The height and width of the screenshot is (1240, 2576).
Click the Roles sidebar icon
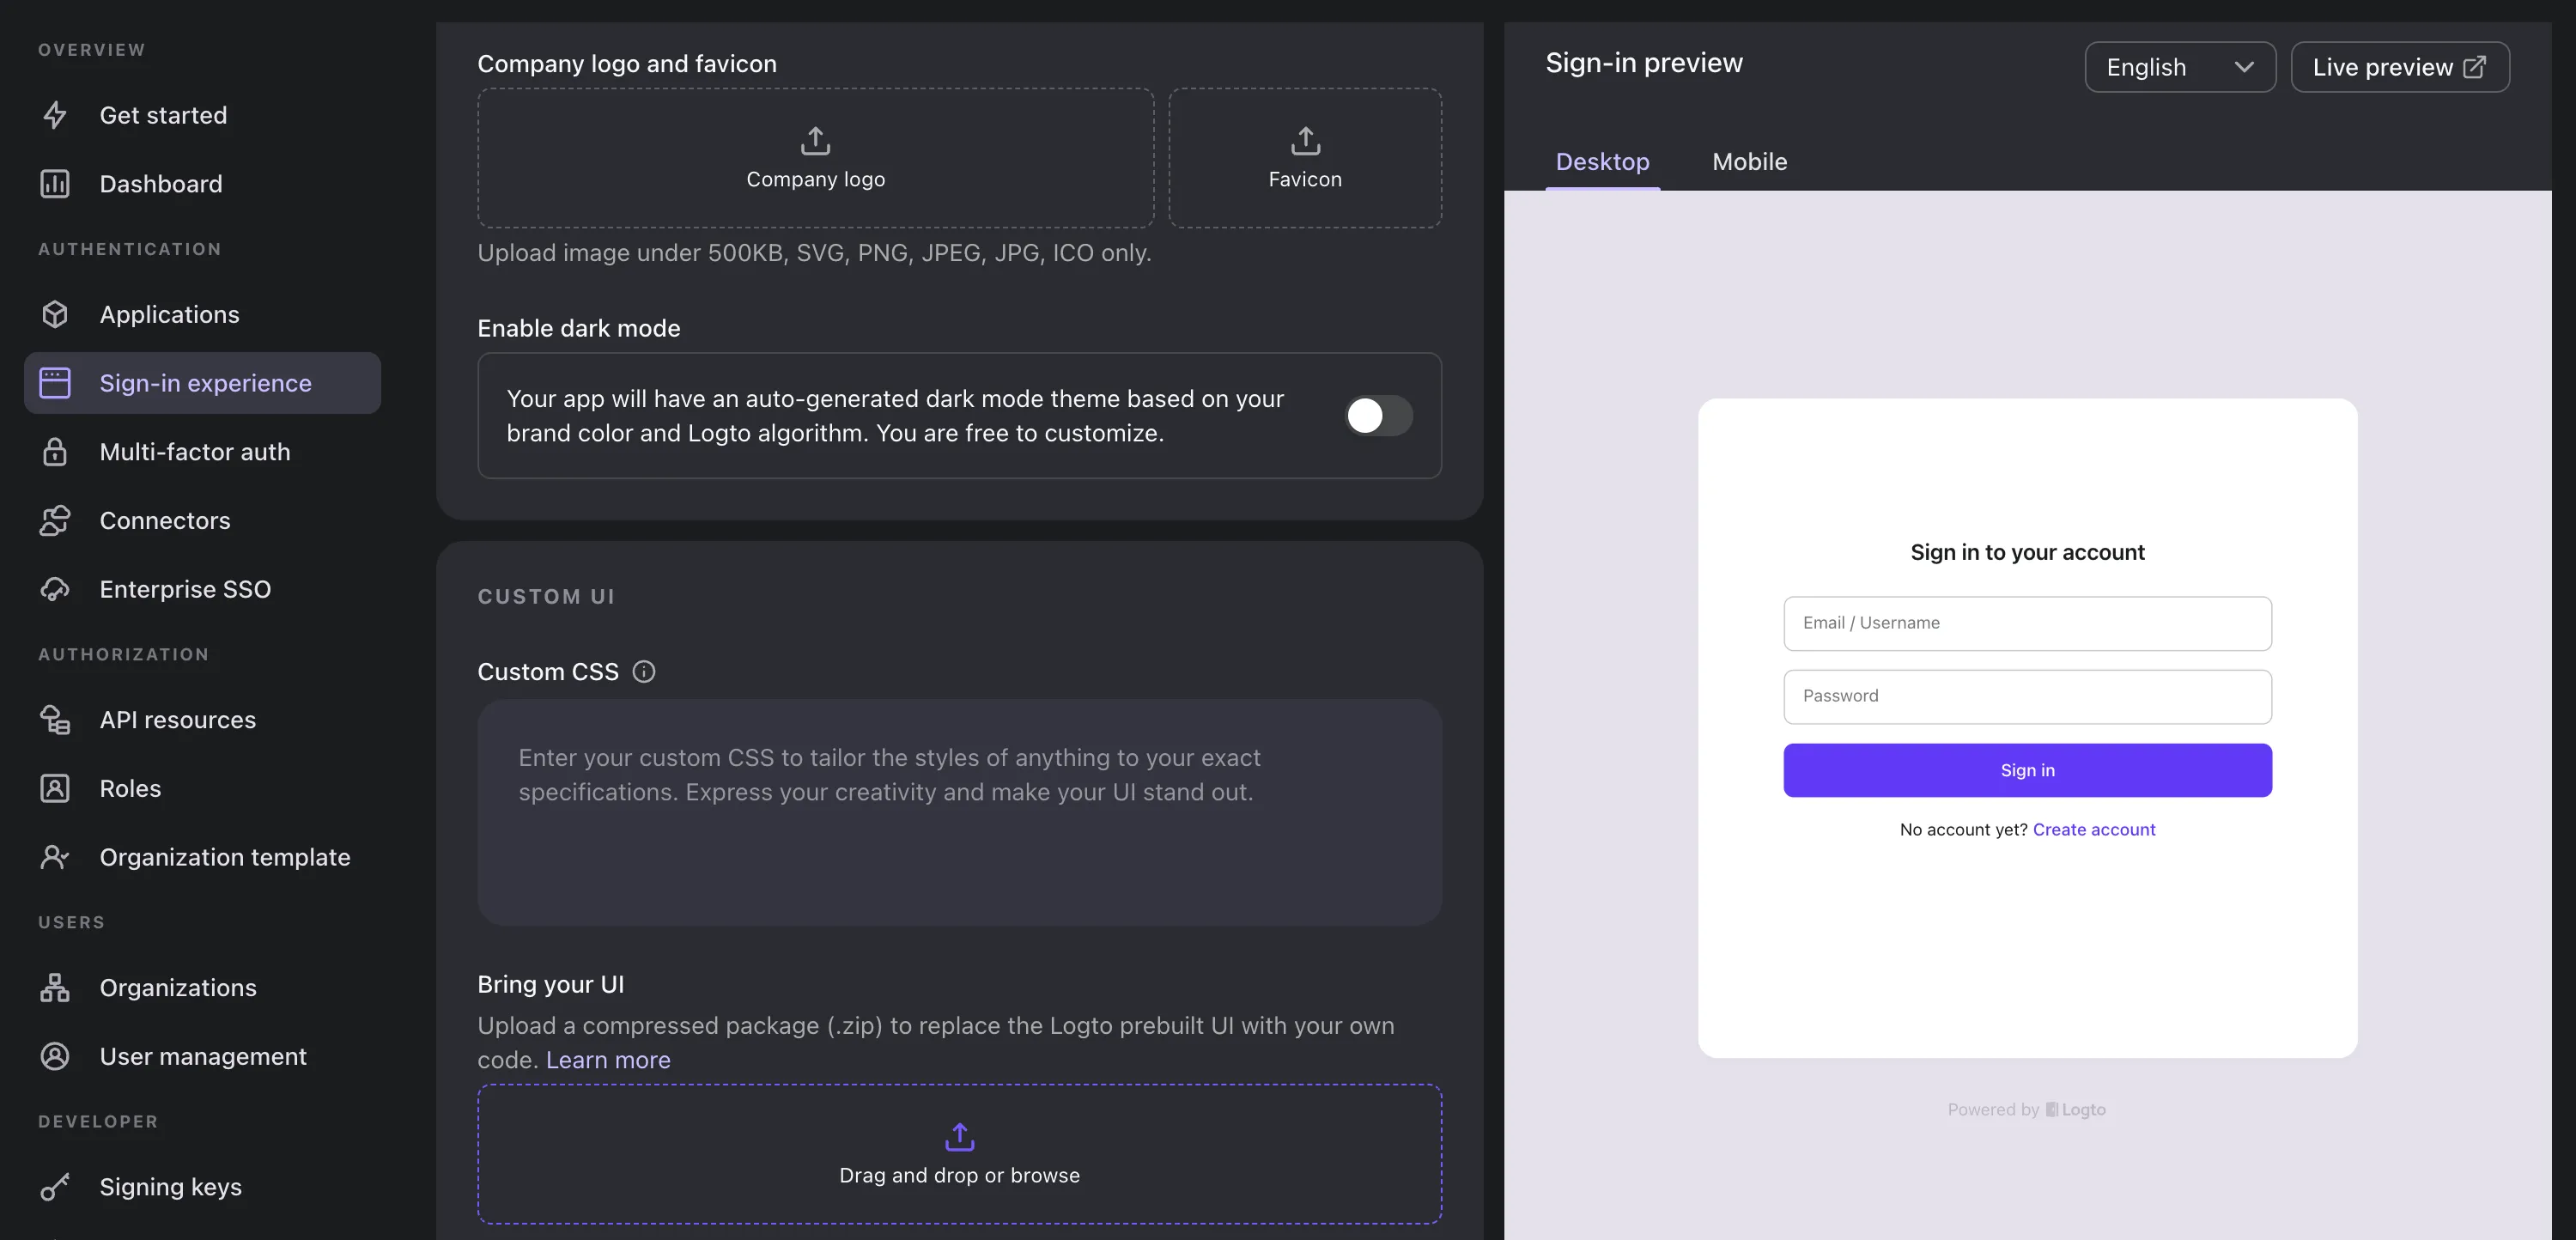(54, 788)
